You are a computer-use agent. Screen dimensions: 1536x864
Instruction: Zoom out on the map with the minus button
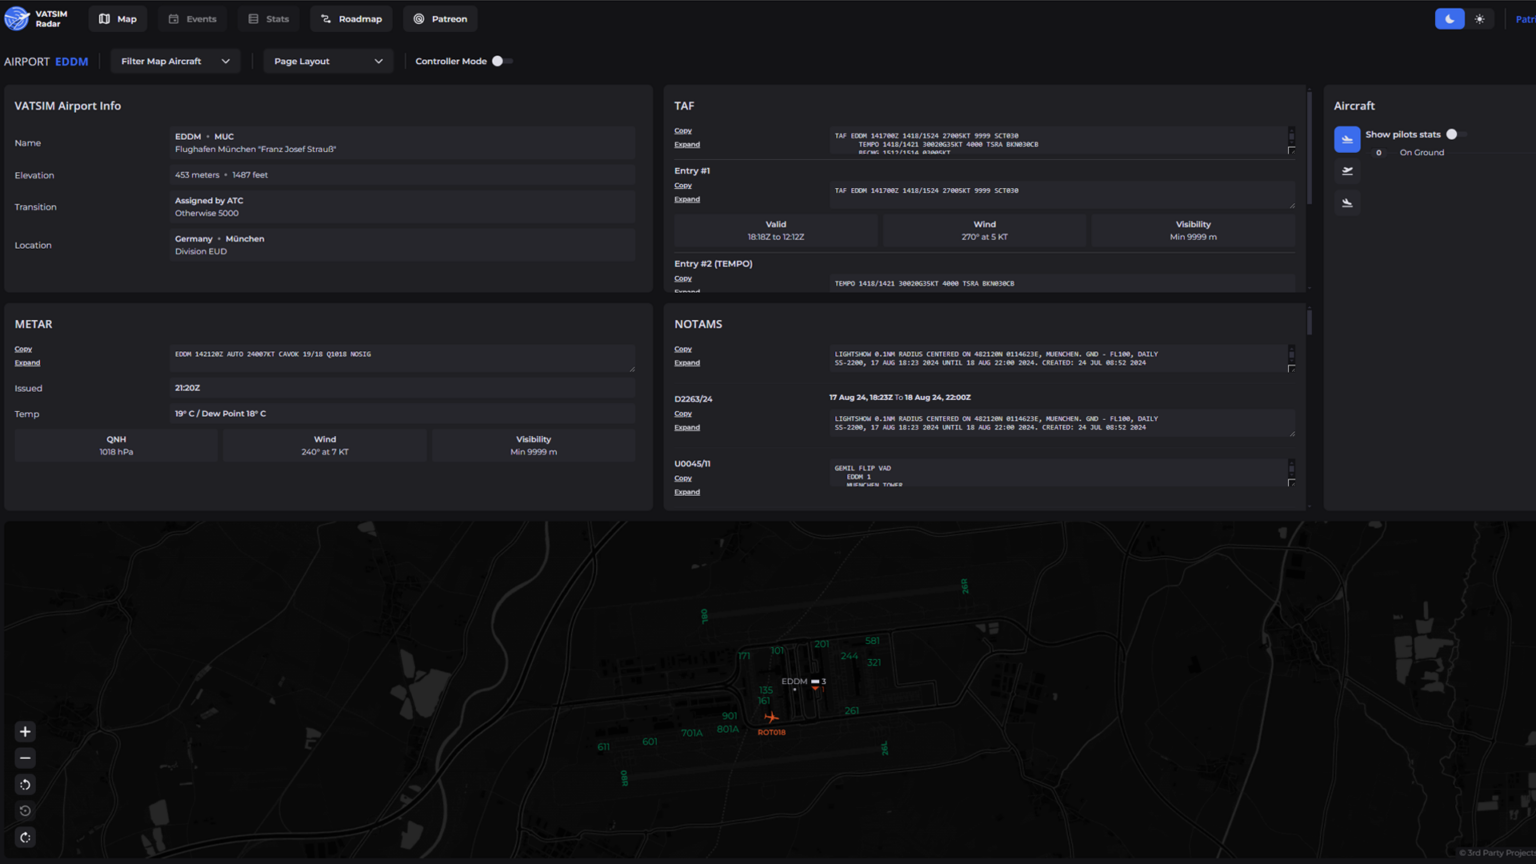click(25, 758)
